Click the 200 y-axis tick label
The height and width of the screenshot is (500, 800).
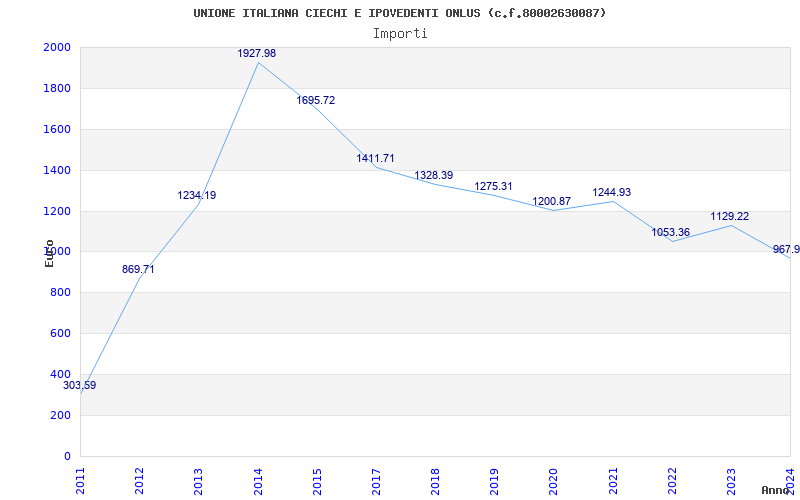click(61, 415)
